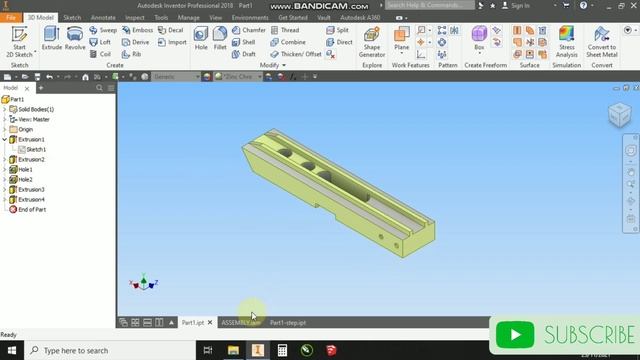This screenshot has width=640, height=360.
Task: Open the Shape Generator
Action: pos(372,42)
